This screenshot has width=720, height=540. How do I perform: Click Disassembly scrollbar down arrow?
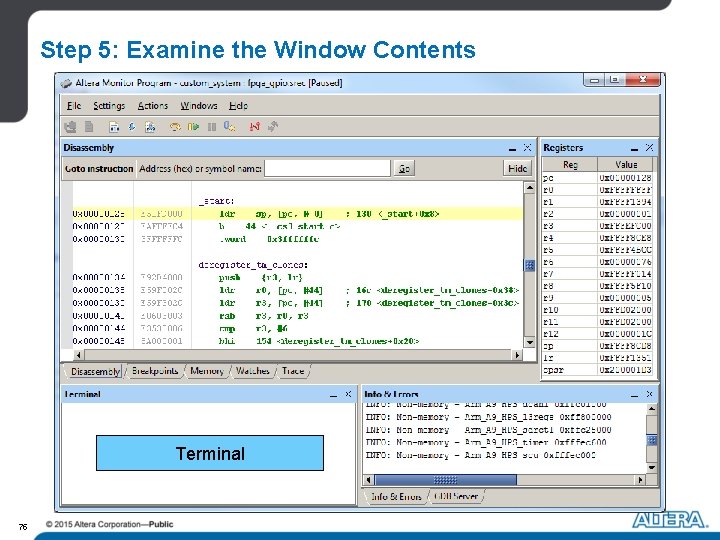click(x=529, y=342)
